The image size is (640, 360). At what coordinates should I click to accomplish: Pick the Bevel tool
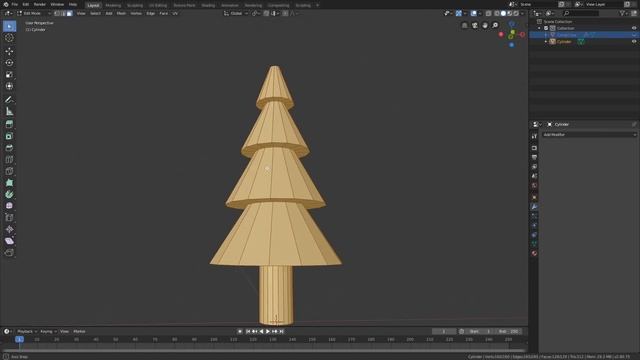pyautogui.click(x=9, y=148)
